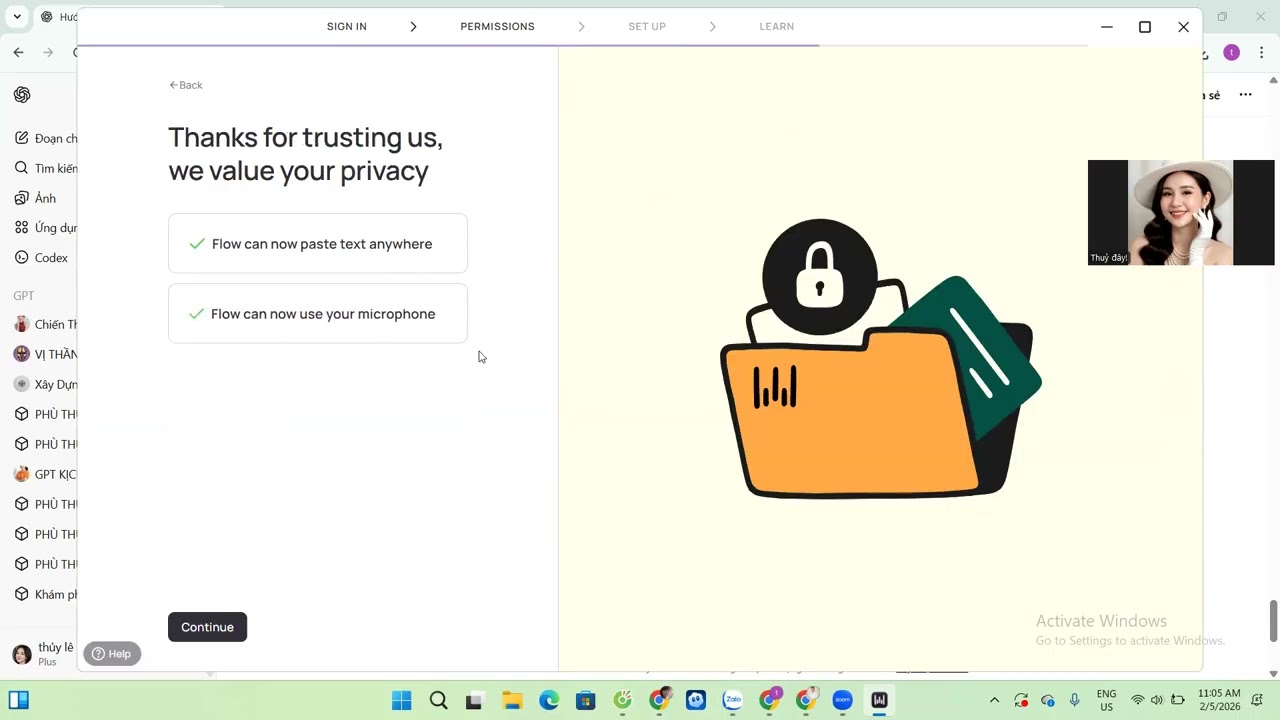
Task: Open the Chiến Th GPT in sidebar
Action: (x=45, y=324)
